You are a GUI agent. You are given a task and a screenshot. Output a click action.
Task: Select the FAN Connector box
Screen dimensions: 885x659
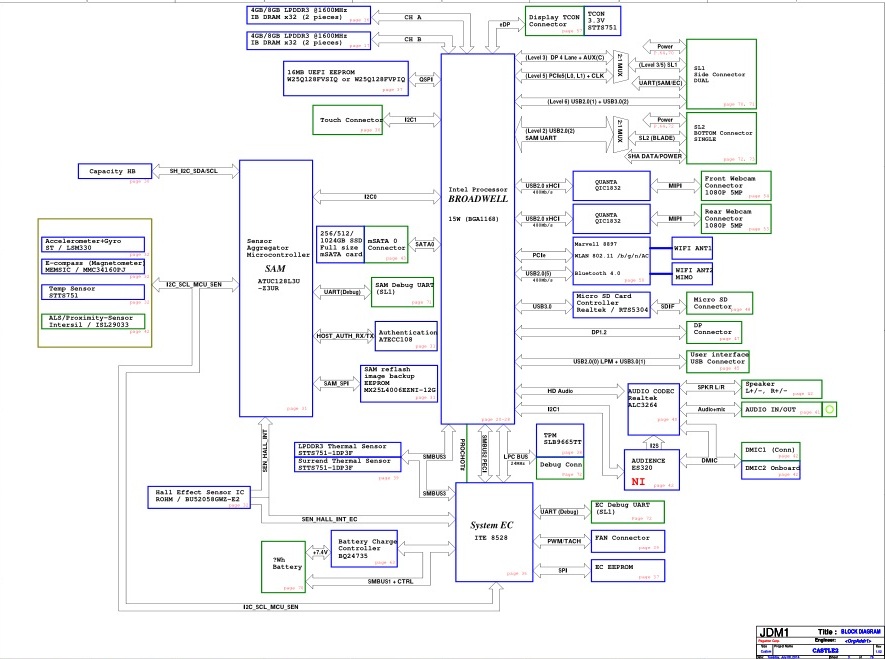click(x=627, y=540)
